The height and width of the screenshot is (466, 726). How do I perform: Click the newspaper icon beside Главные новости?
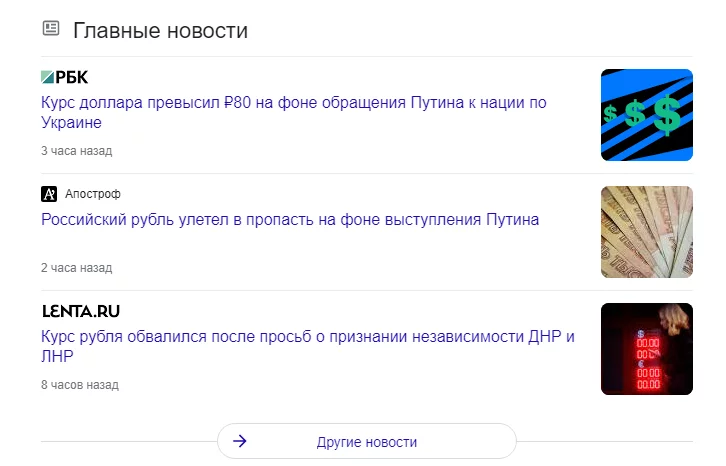pyautogui.click(x=51, y=29)
